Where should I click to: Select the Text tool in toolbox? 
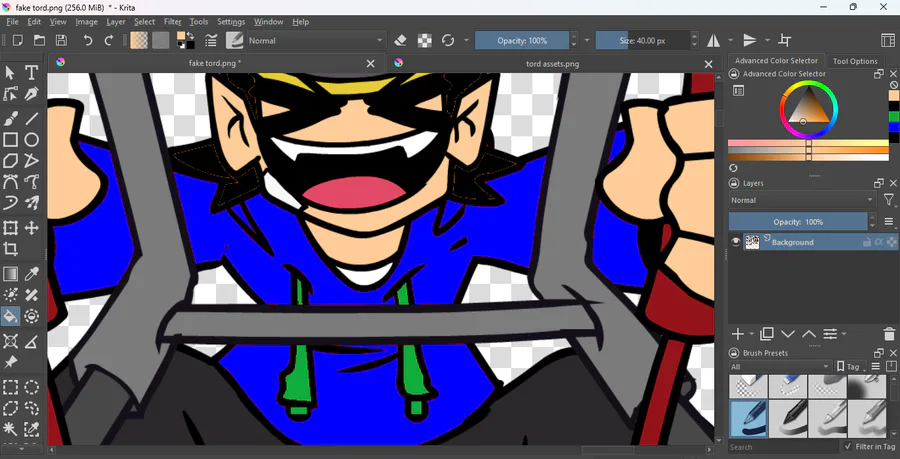point(32,72)
